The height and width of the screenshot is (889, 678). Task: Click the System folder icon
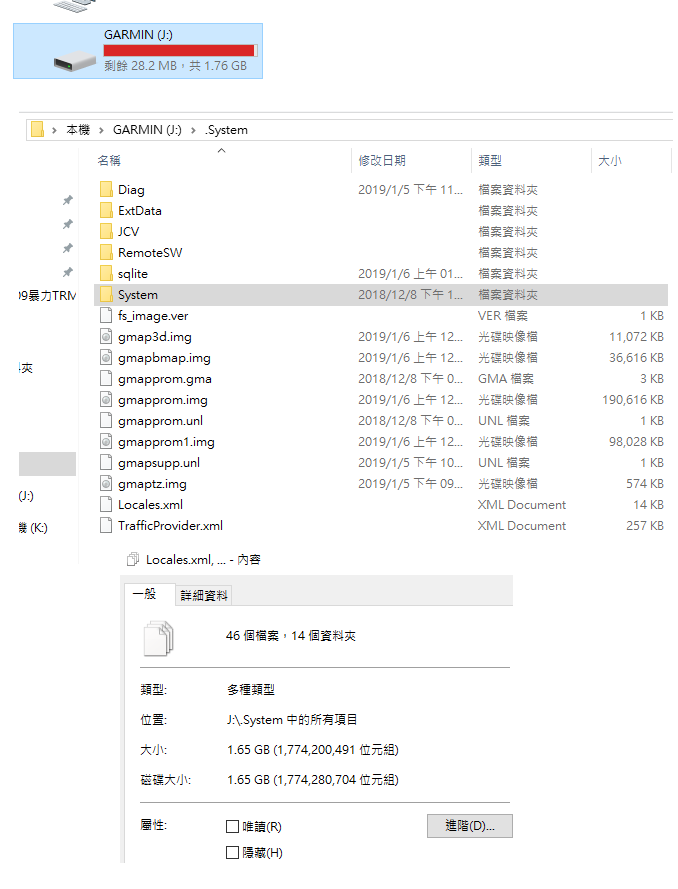tap(106, 294)
